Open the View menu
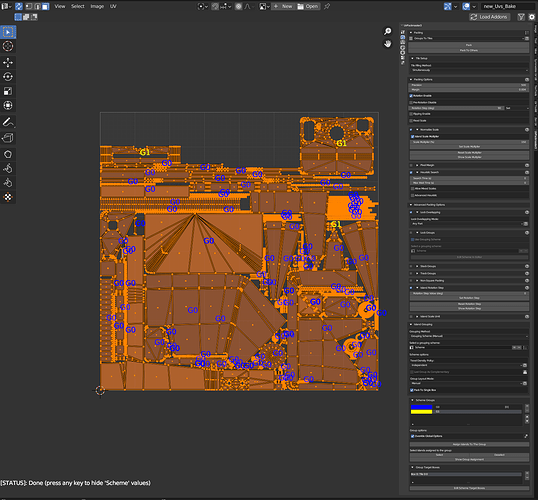538x500 pixels. [x=60, y=6]
